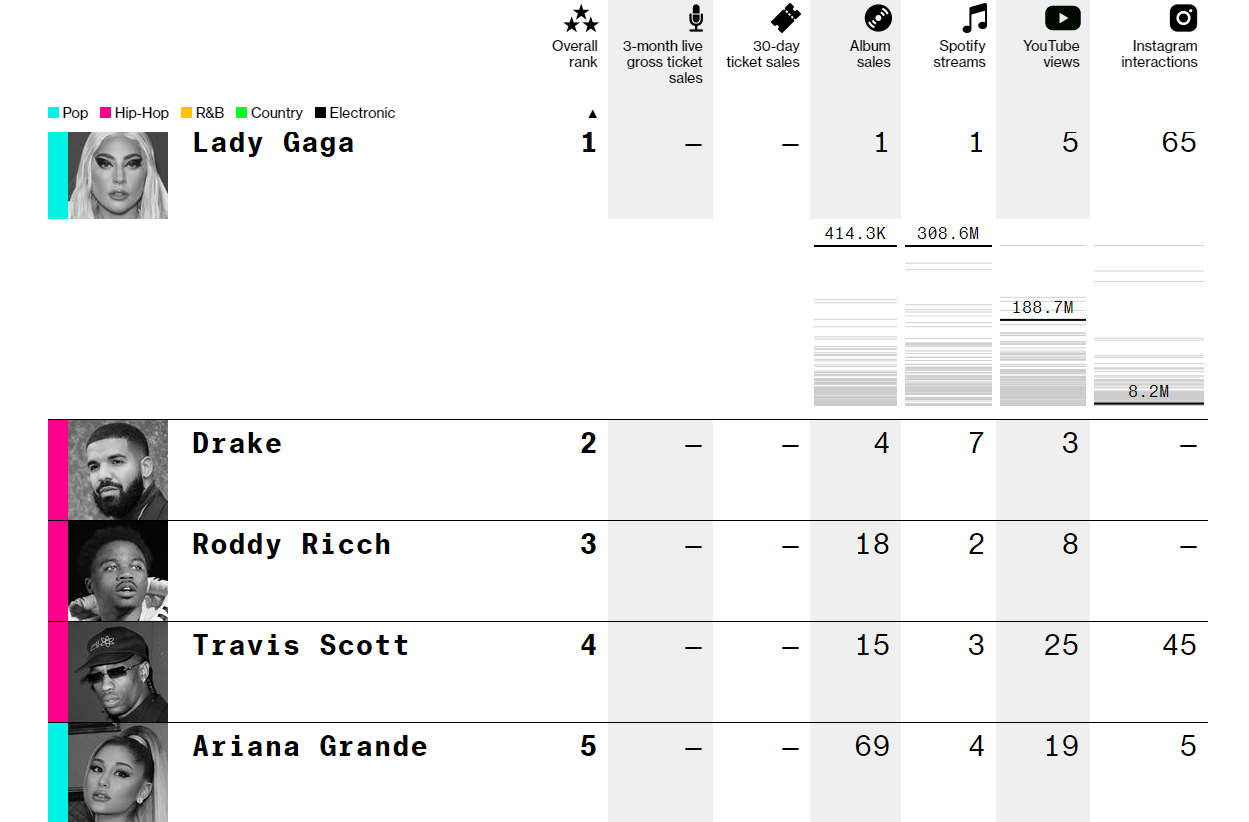
Task: Open Travis Scott artist name
Action: 301,645
